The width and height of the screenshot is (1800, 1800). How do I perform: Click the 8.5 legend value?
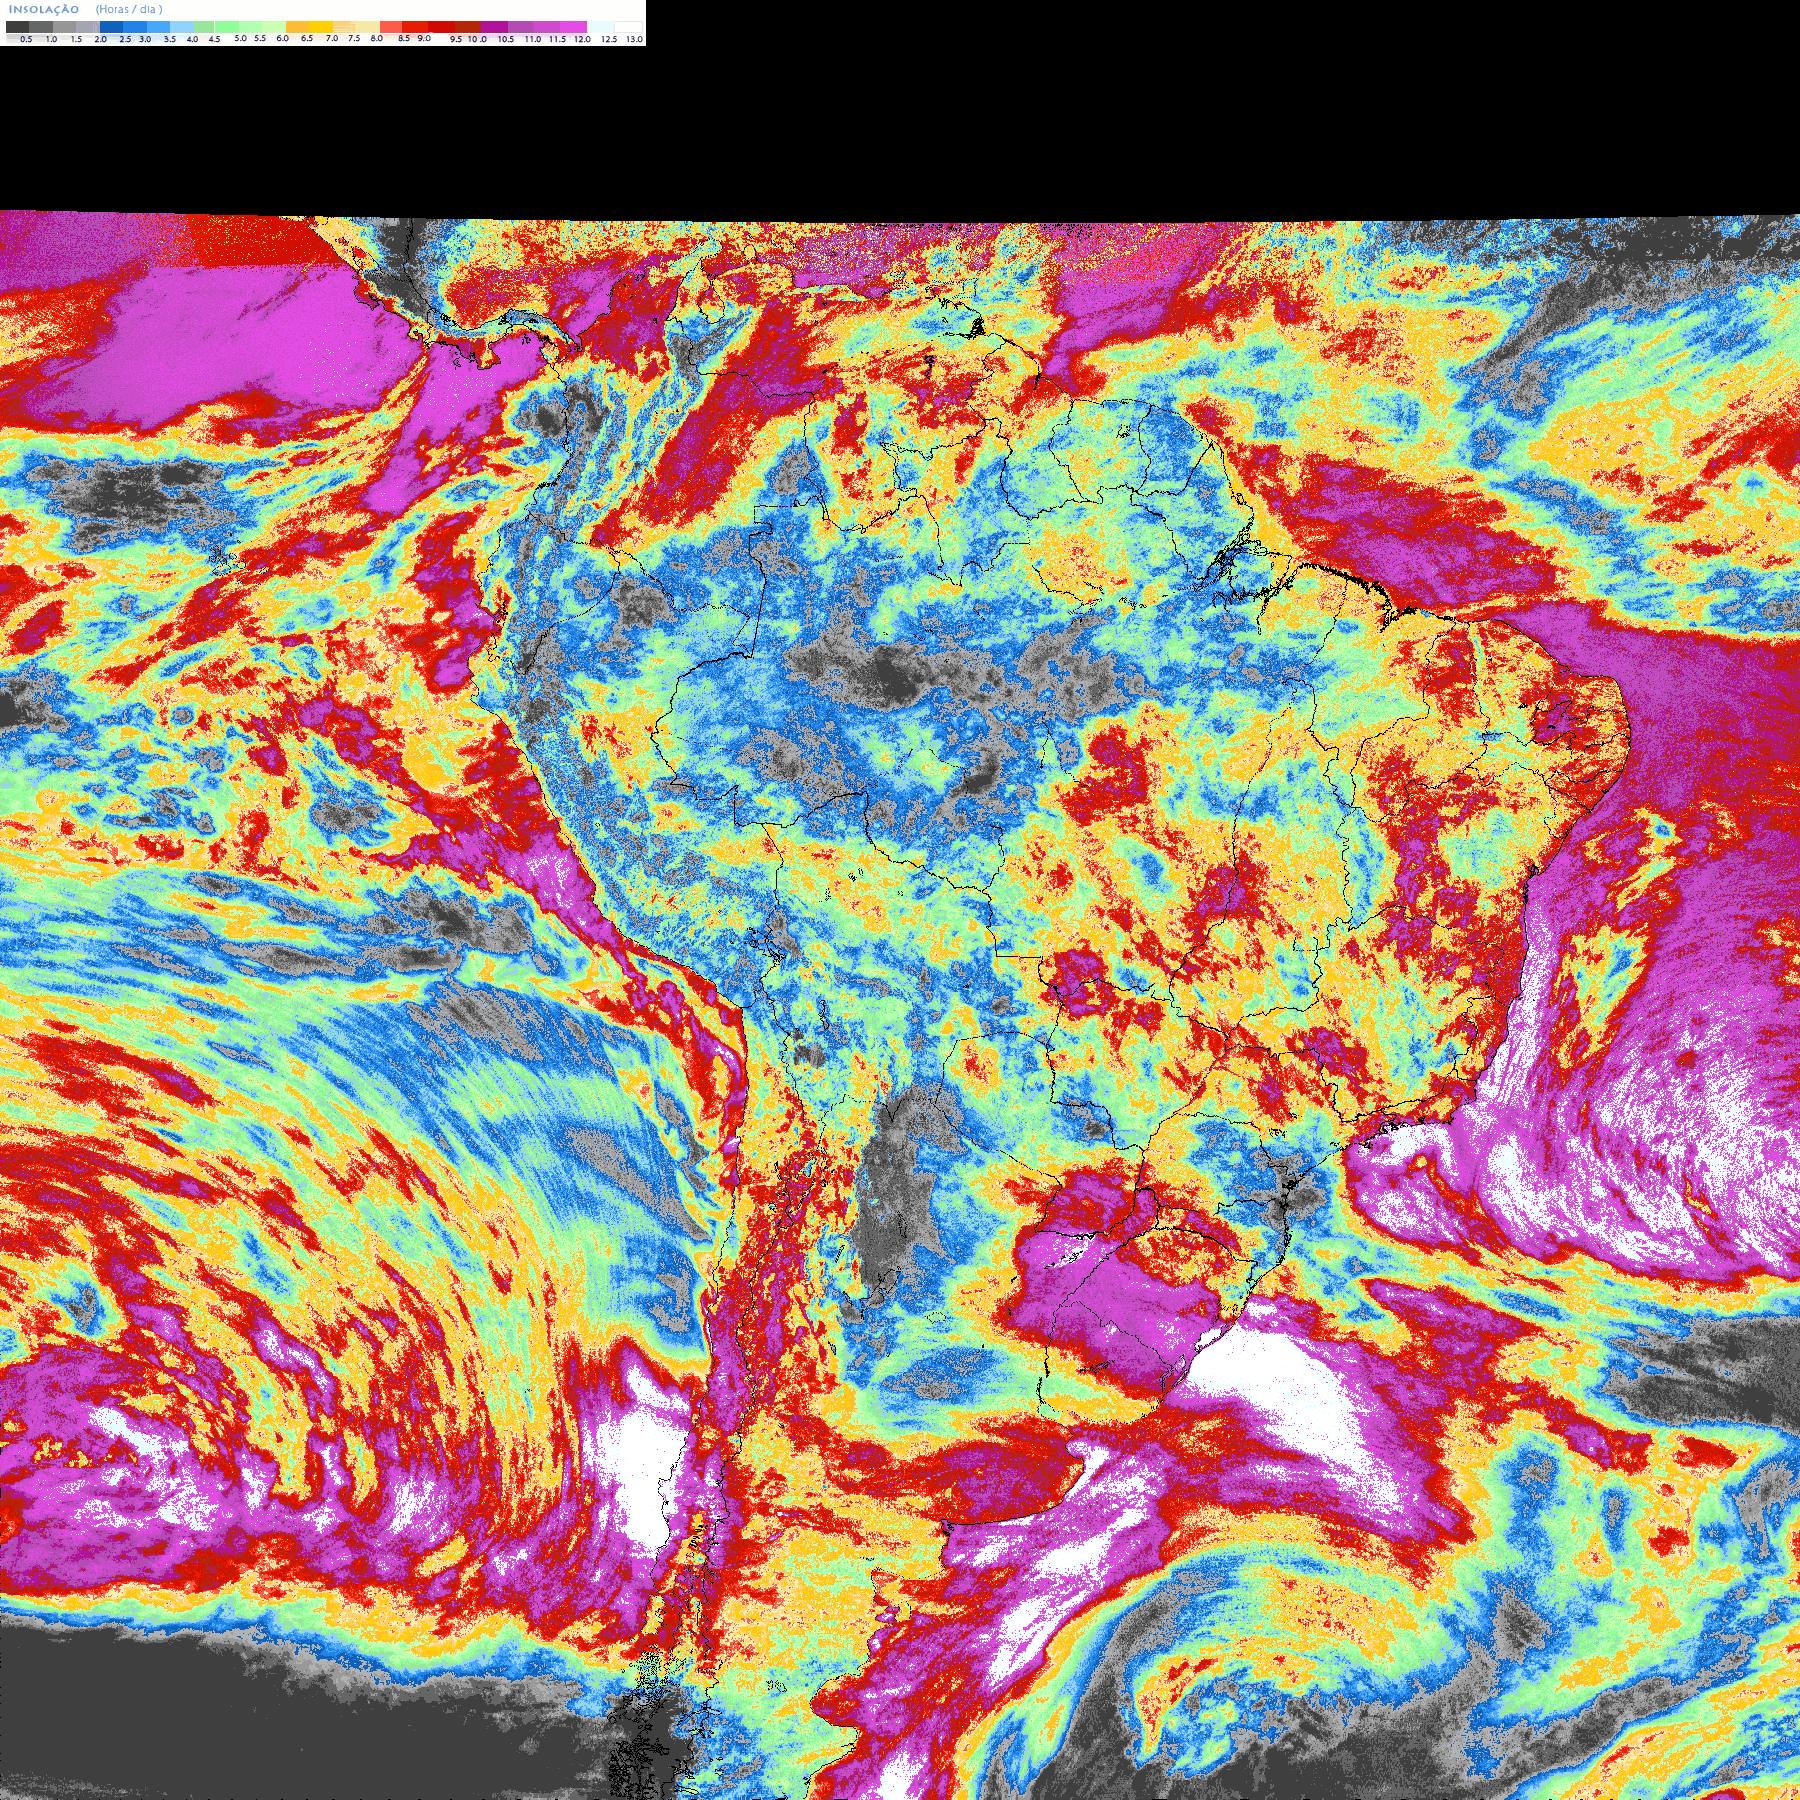pyautogui.click(x=404, y=38)
